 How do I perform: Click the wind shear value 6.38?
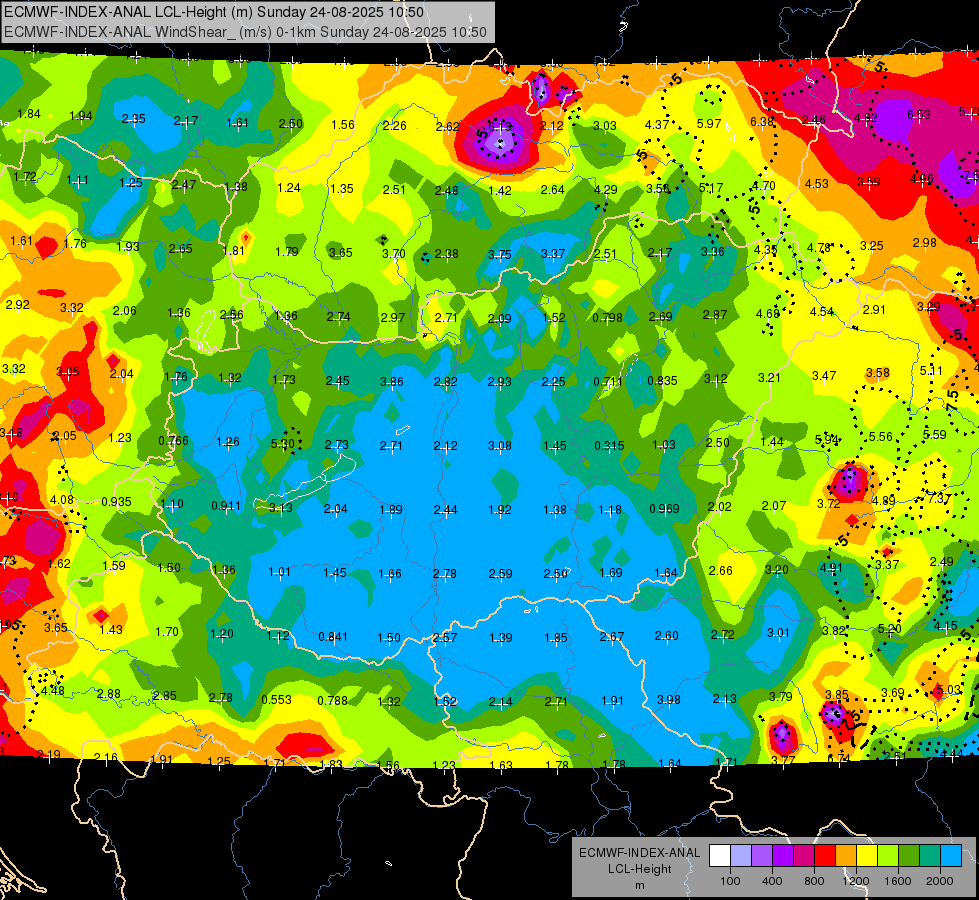point(762,121)
